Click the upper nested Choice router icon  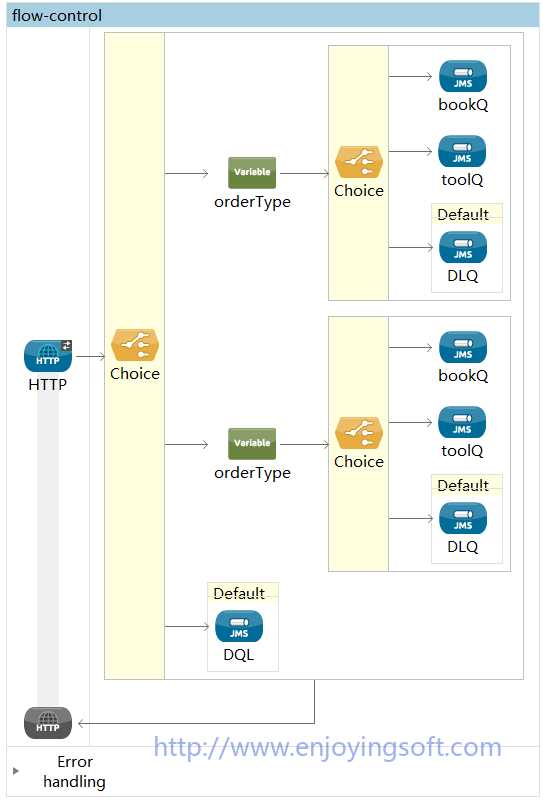[359, 162]
